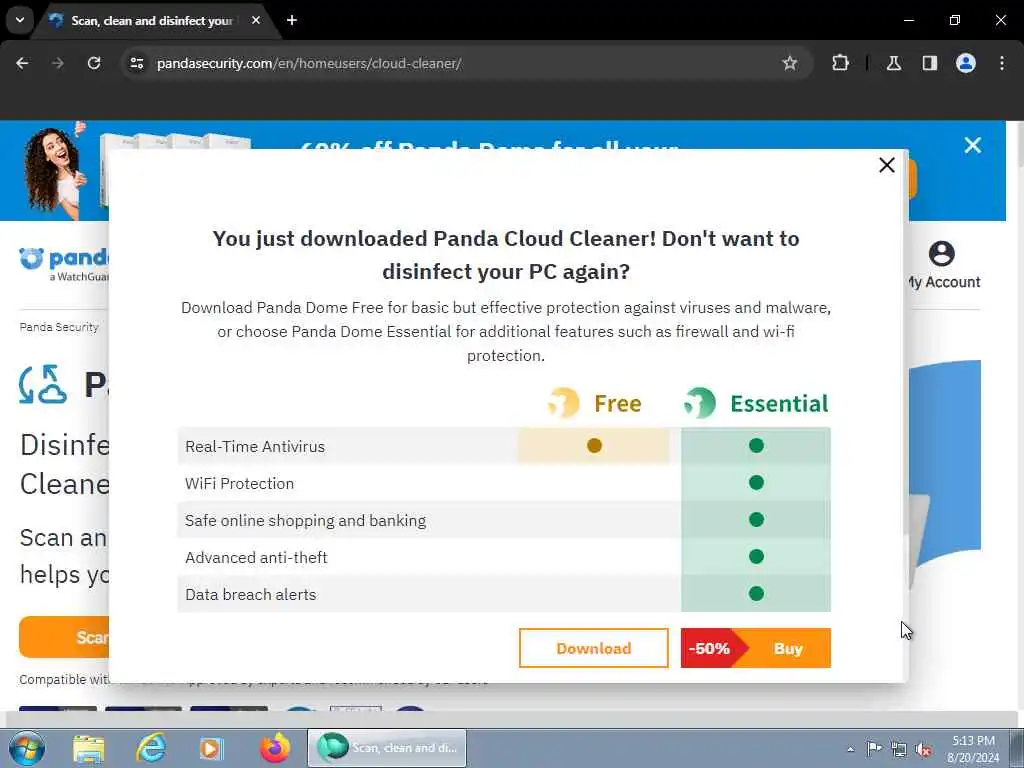Click the 'Data breach alerts' row label
The image size is (1024, 768).
click(251, 594)
